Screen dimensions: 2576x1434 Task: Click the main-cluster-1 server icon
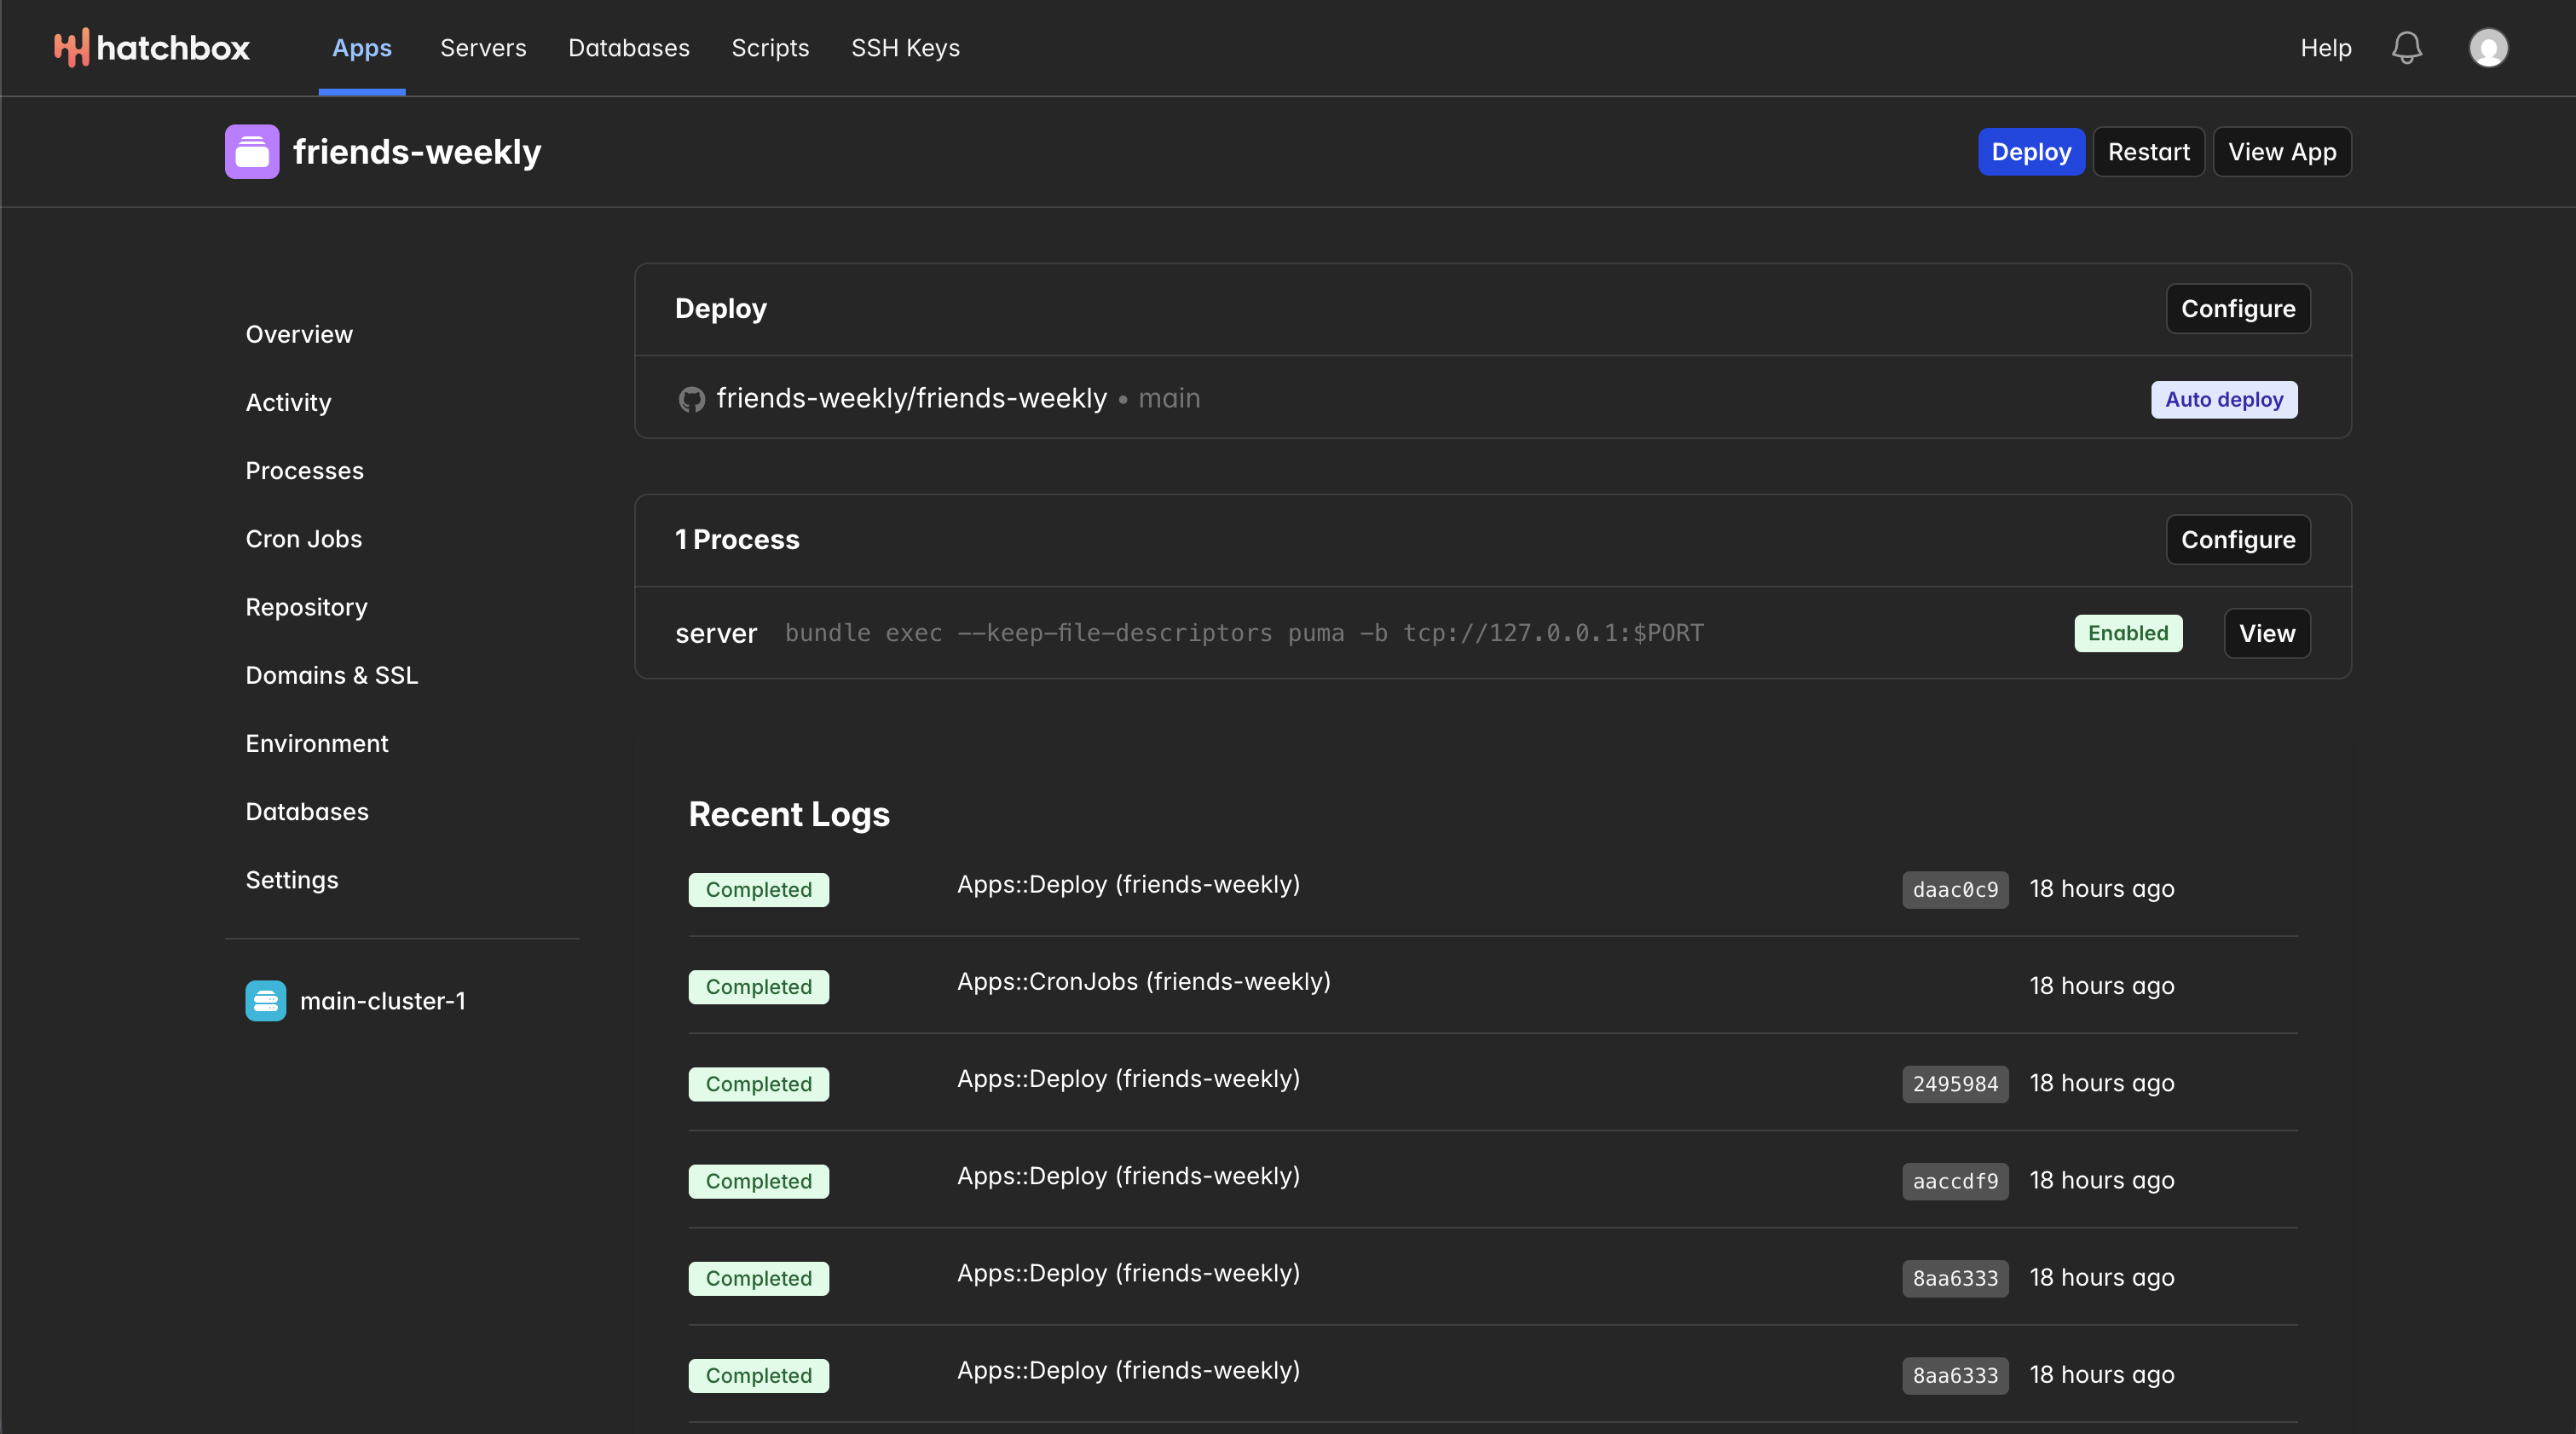[x=266, y=1001]
